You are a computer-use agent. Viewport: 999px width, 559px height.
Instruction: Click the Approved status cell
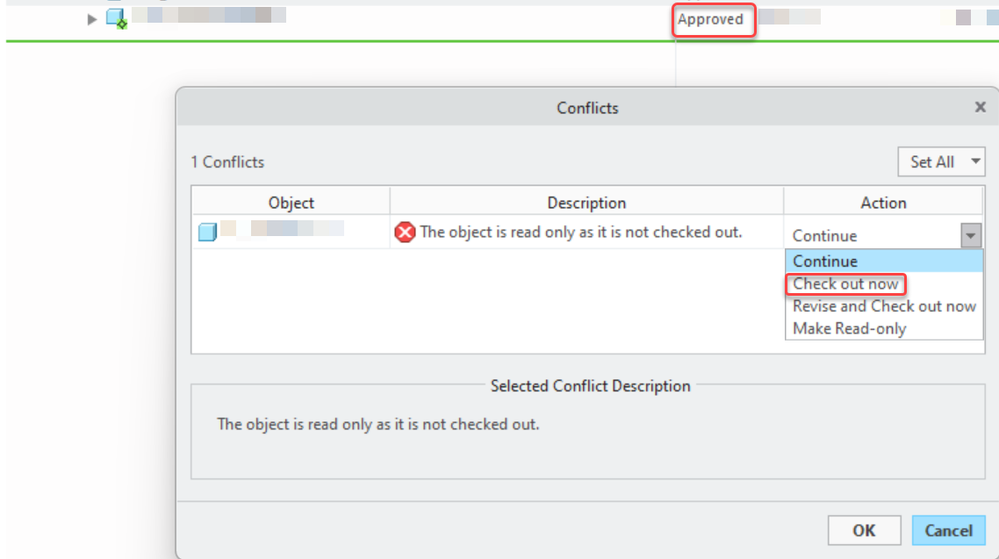pos(711,19)
